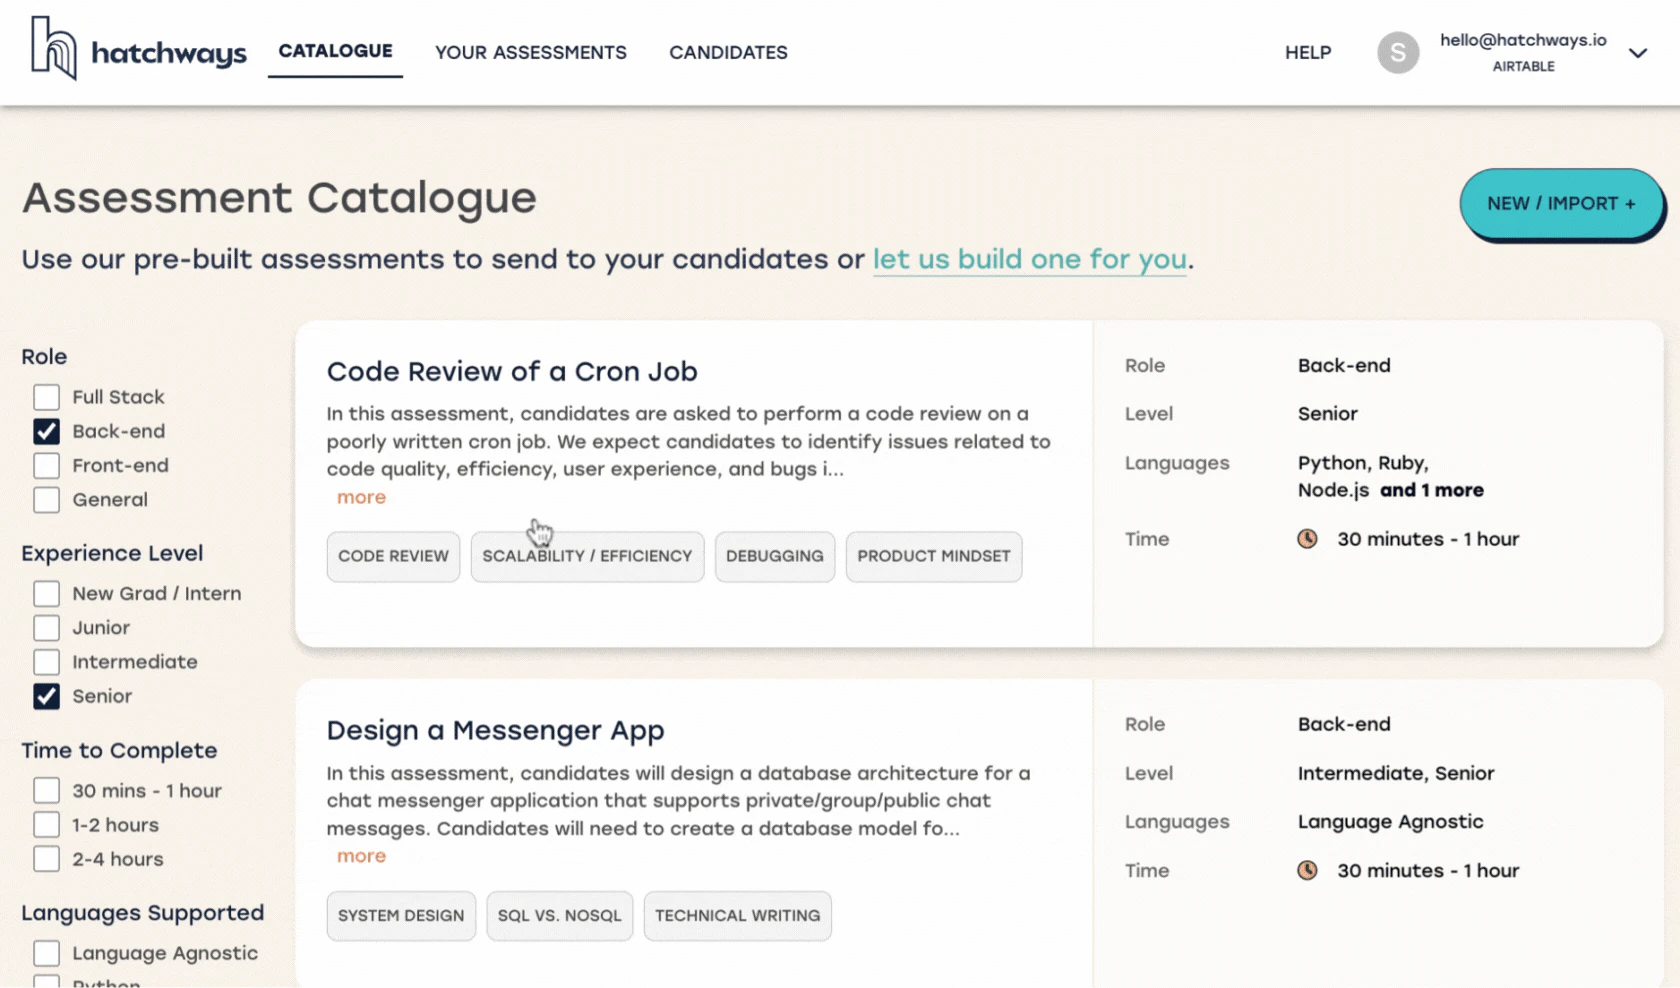Viewport: 1680px width, 988px height.
Task: Open the Help menu item
Action: click(x=1307, y=53)
